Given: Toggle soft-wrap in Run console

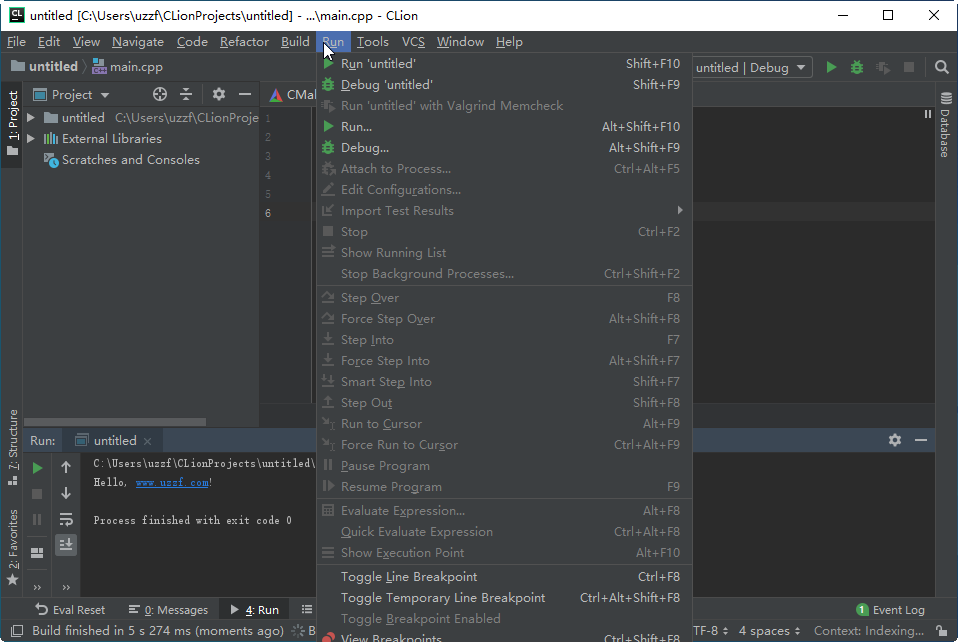Looking at the screenshot, I should tap(66, 519).
